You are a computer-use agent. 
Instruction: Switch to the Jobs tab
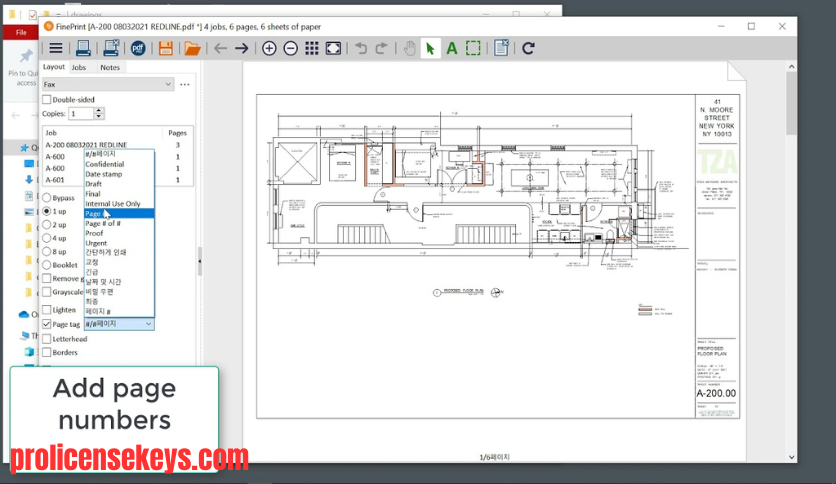tap(79, 67)
